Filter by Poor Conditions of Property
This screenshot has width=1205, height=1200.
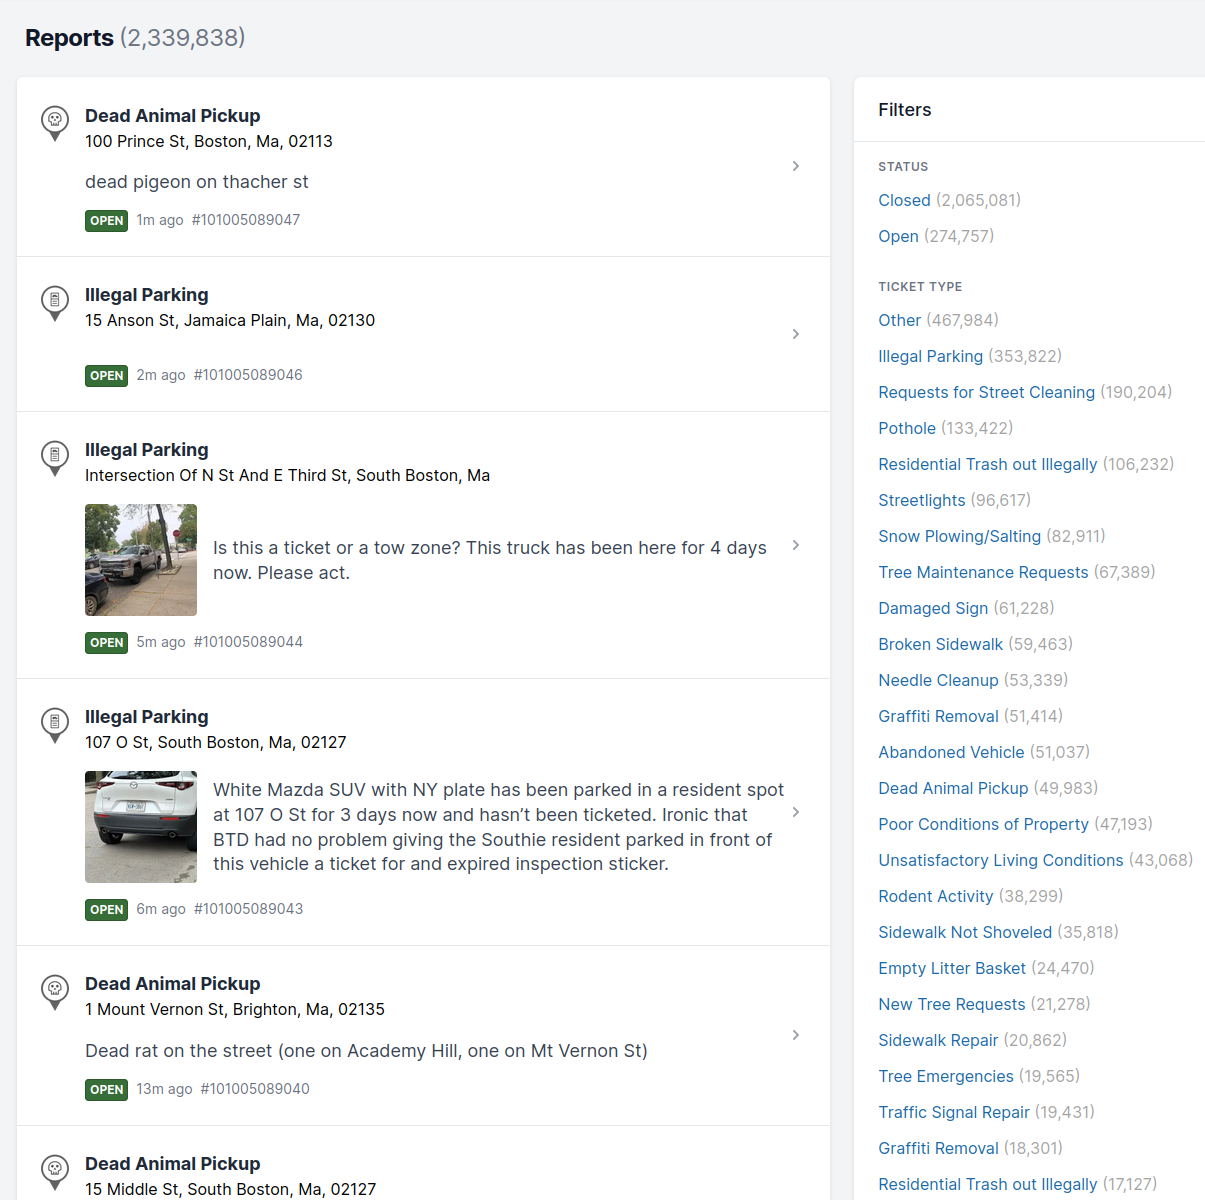[x=983, y=824]
